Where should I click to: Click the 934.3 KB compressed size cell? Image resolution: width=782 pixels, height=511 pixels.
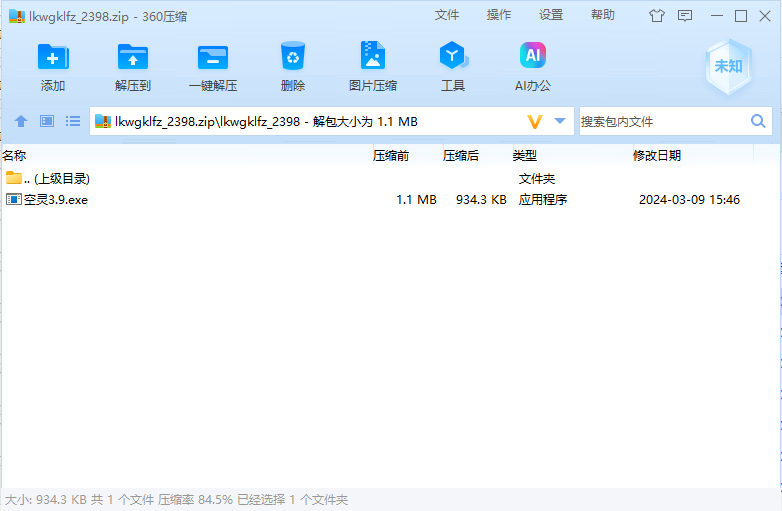[481, 200]
